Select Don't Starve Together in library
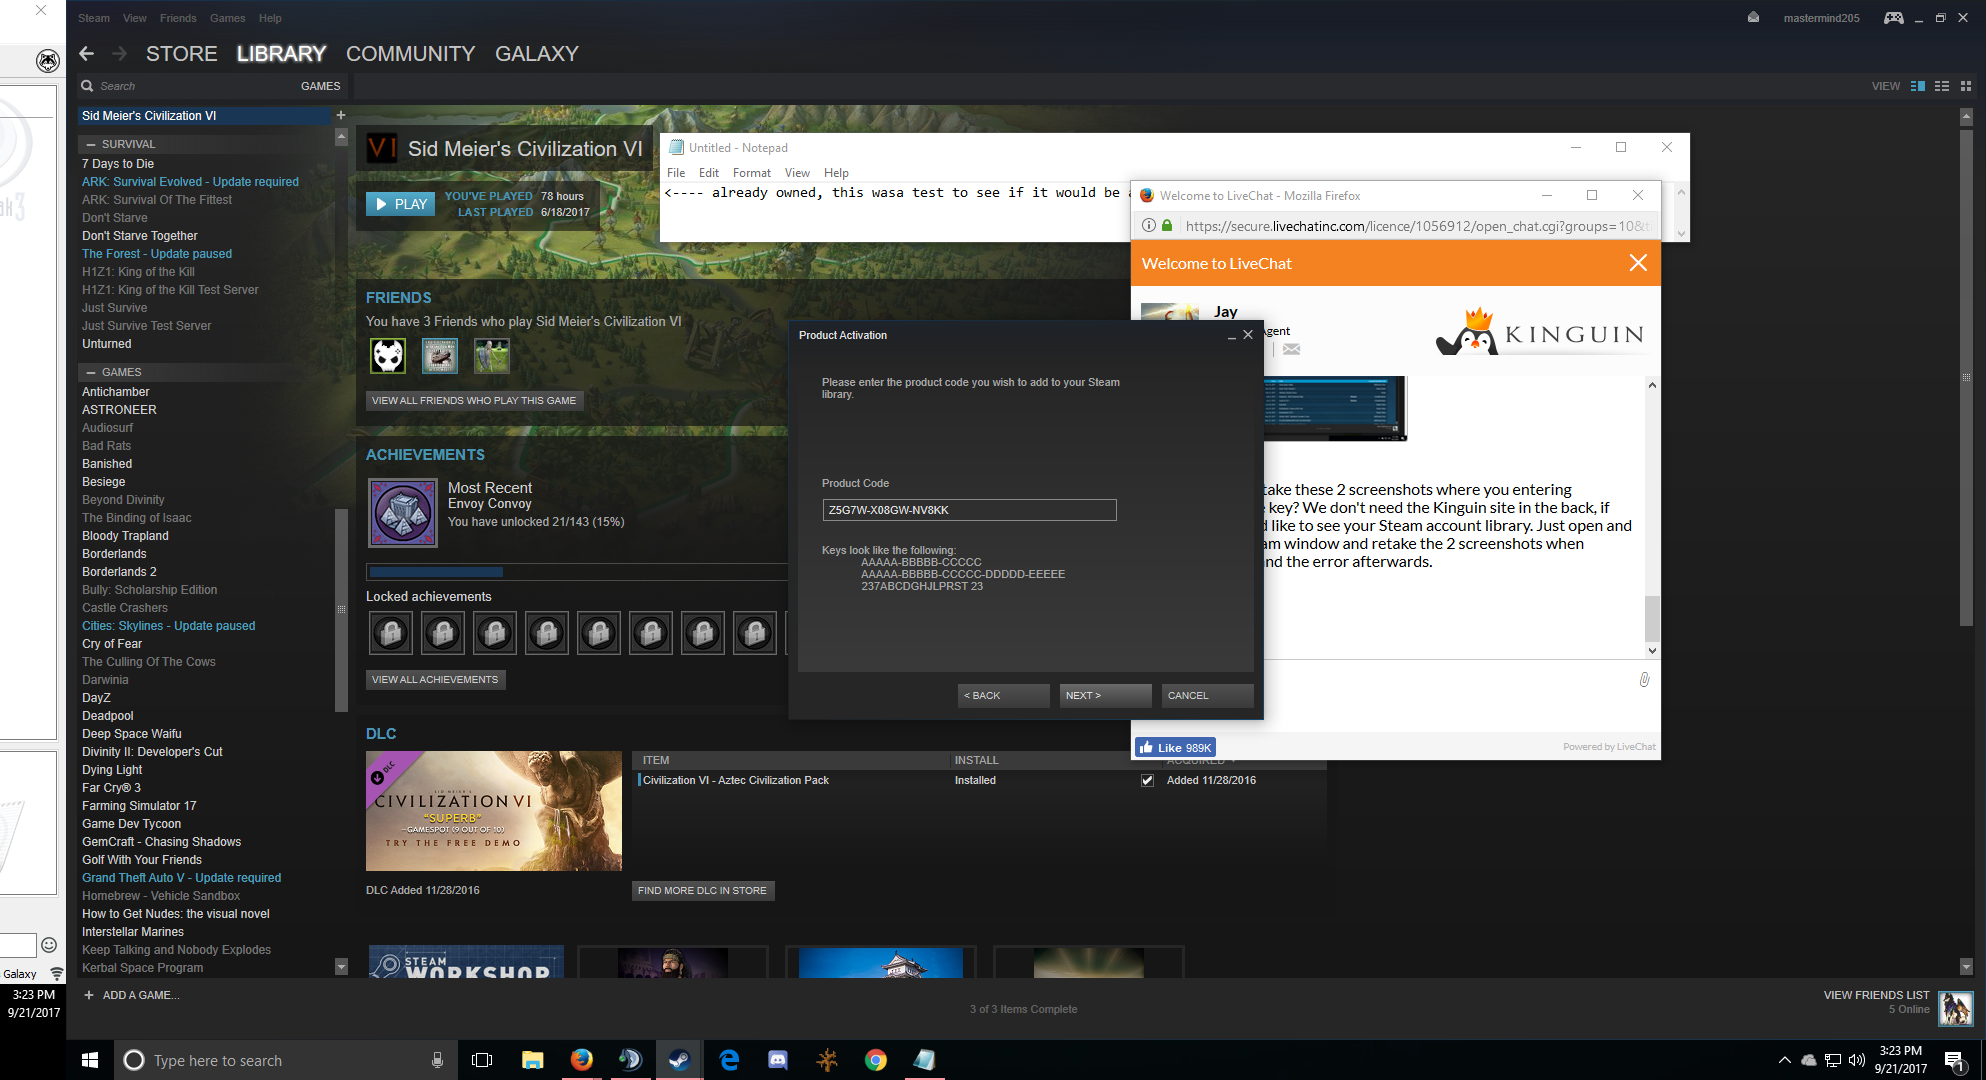 (x=140, y=236)
